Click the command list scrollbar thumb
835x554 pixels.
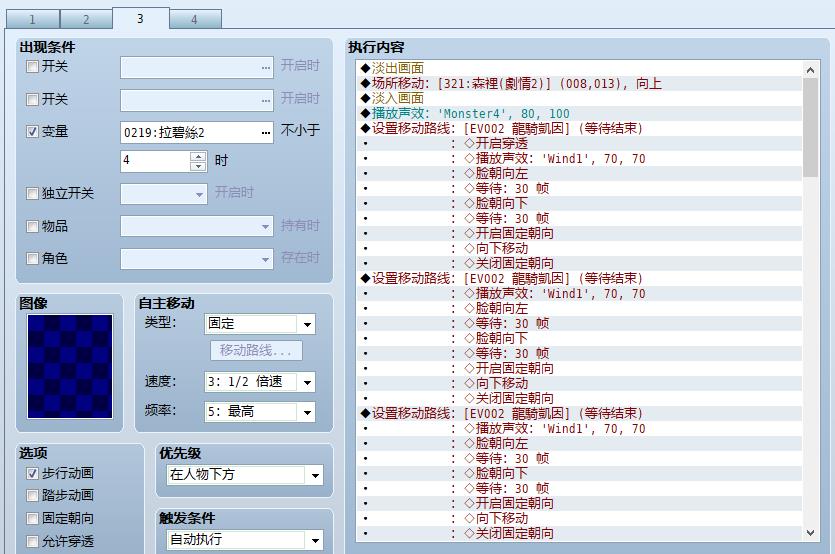pos(811,128)
